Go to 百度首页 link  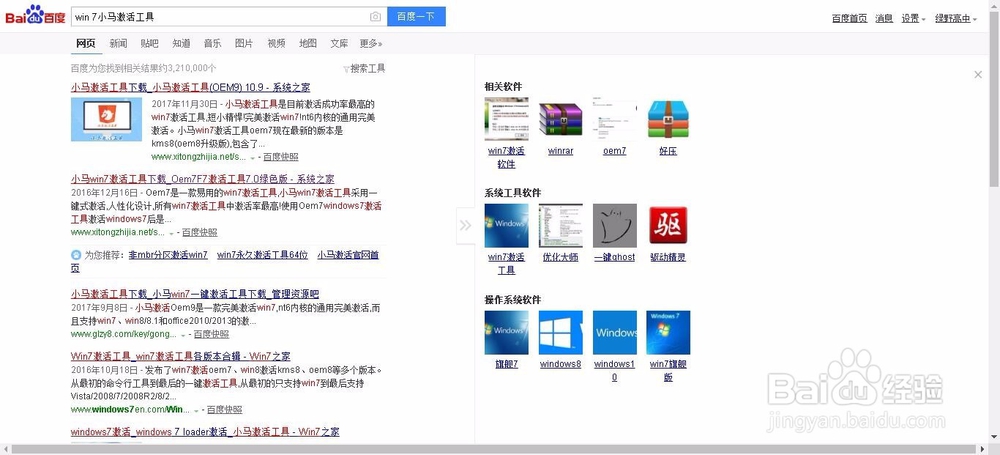849,19
